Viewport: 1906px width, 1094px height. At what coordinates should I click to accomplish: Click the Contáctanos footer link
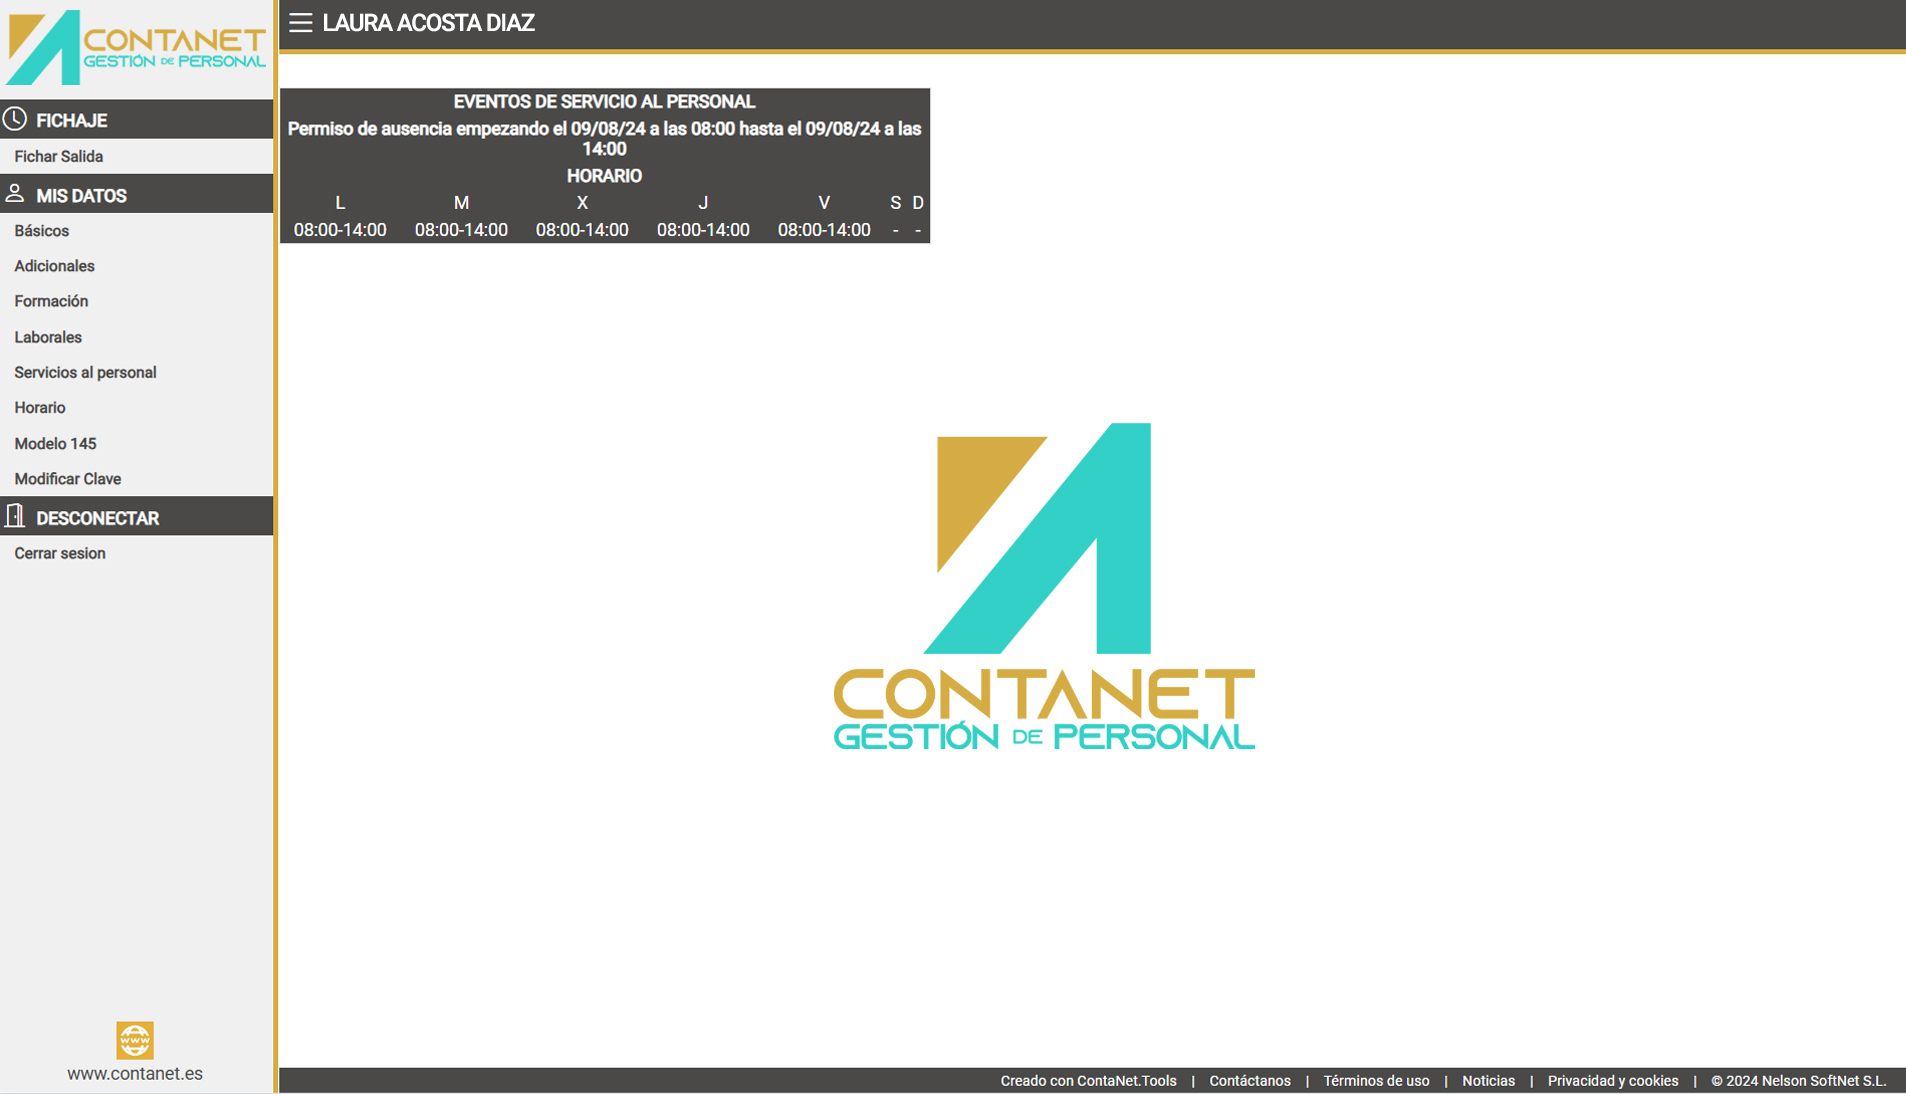[x=1250, y=1081]
